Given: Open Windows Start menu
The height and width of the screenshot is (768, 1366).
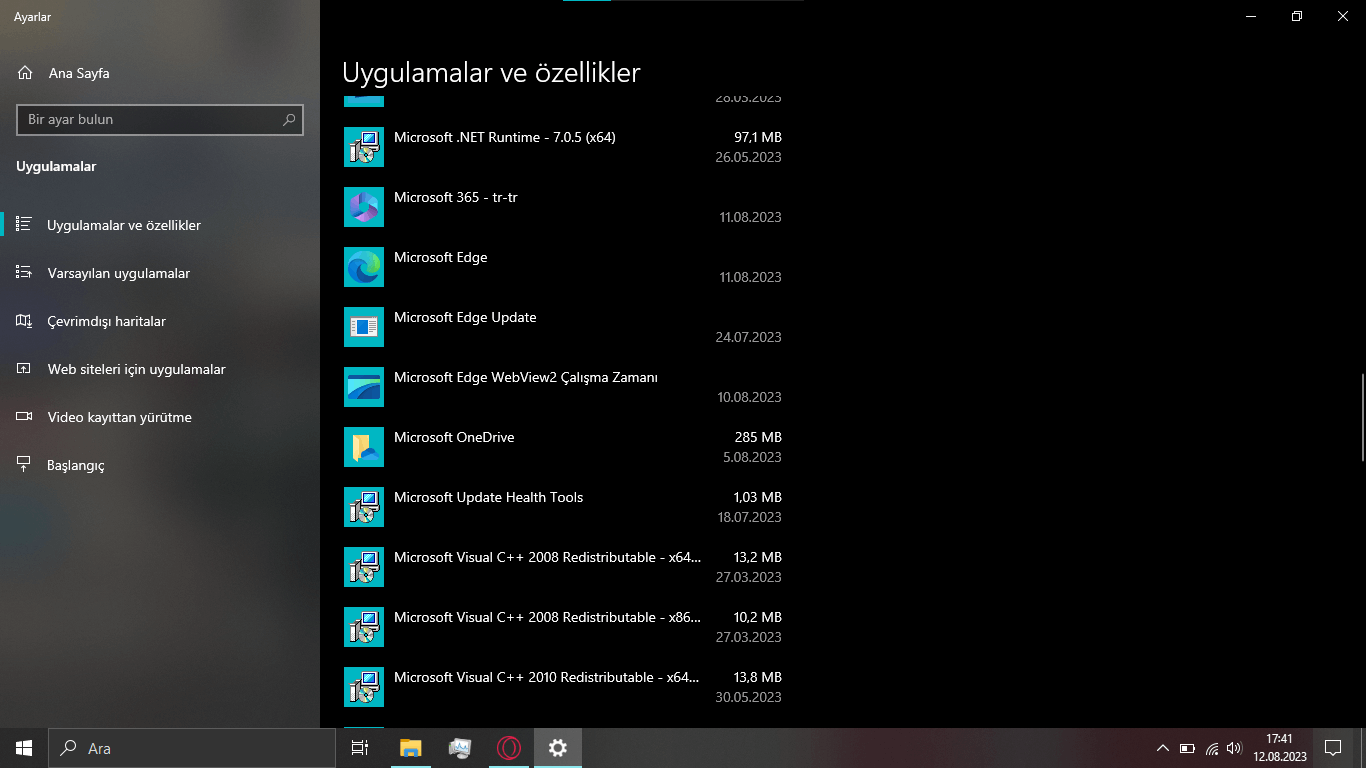Looking at the screenshot, I should tap(24, 748).
